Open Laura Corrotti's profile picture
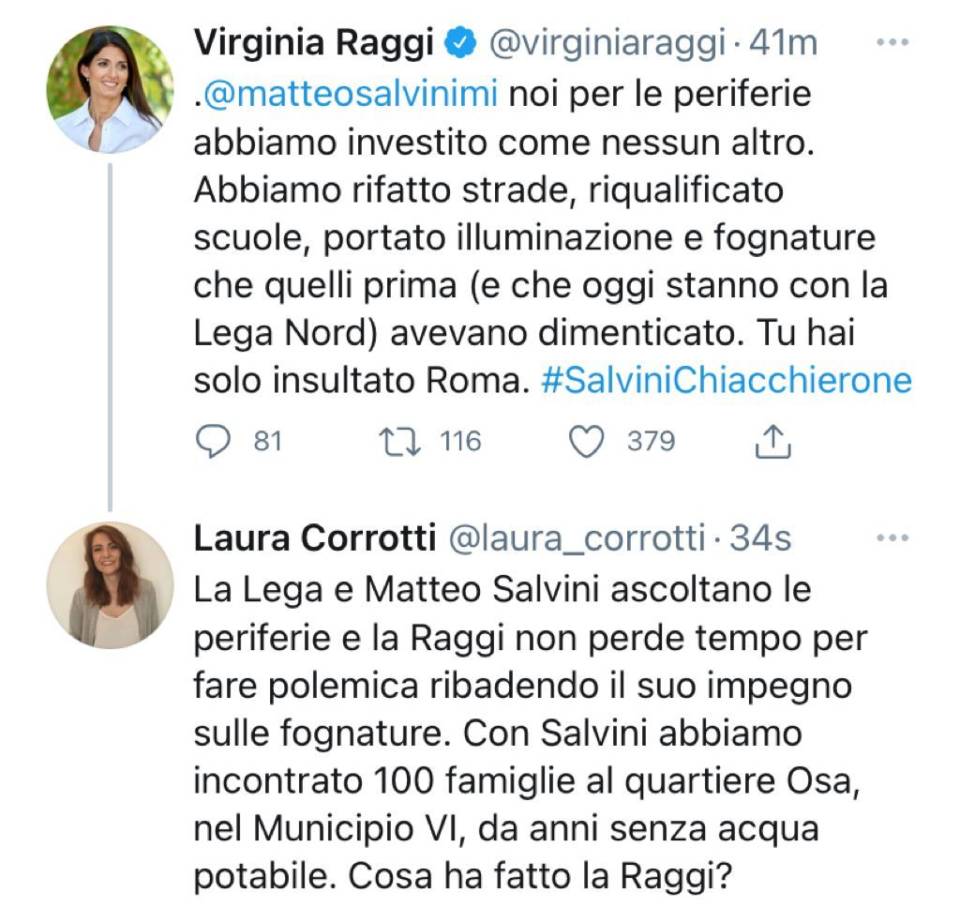The height and width of the screenshot is (908, 960). point(110,584)
